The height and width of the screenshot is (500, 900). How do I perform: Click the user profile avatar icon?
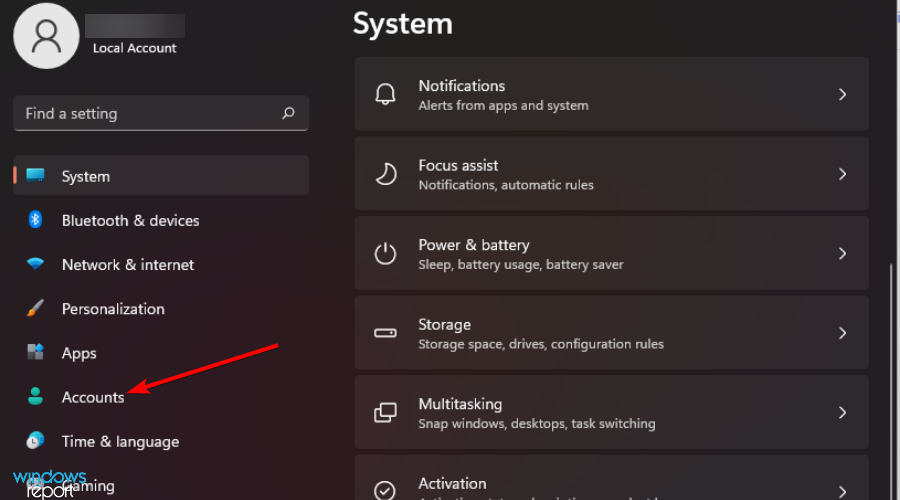coord(46,36)
